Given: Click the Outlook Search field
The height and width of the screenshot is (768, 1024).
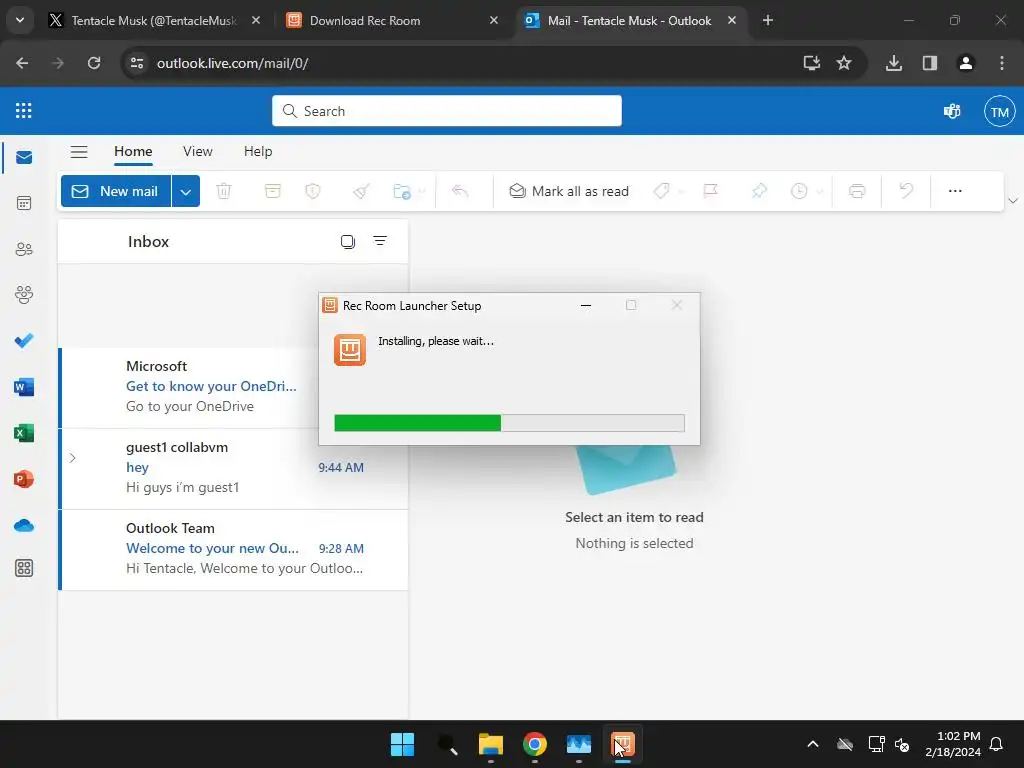Looking at the screenshot, I should [x=447, y=111].
